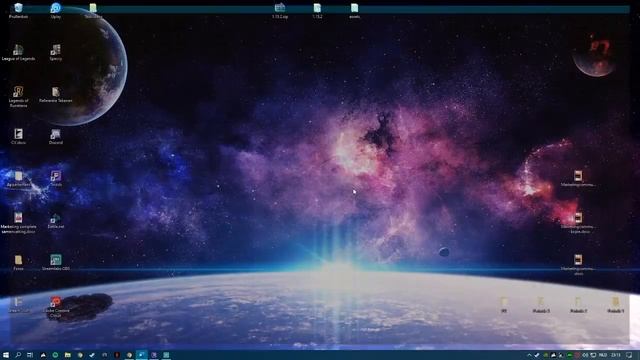This screenshot has height=360, width=640.
Task: Open Task View from taskbar
Action: tap(30, 355)
